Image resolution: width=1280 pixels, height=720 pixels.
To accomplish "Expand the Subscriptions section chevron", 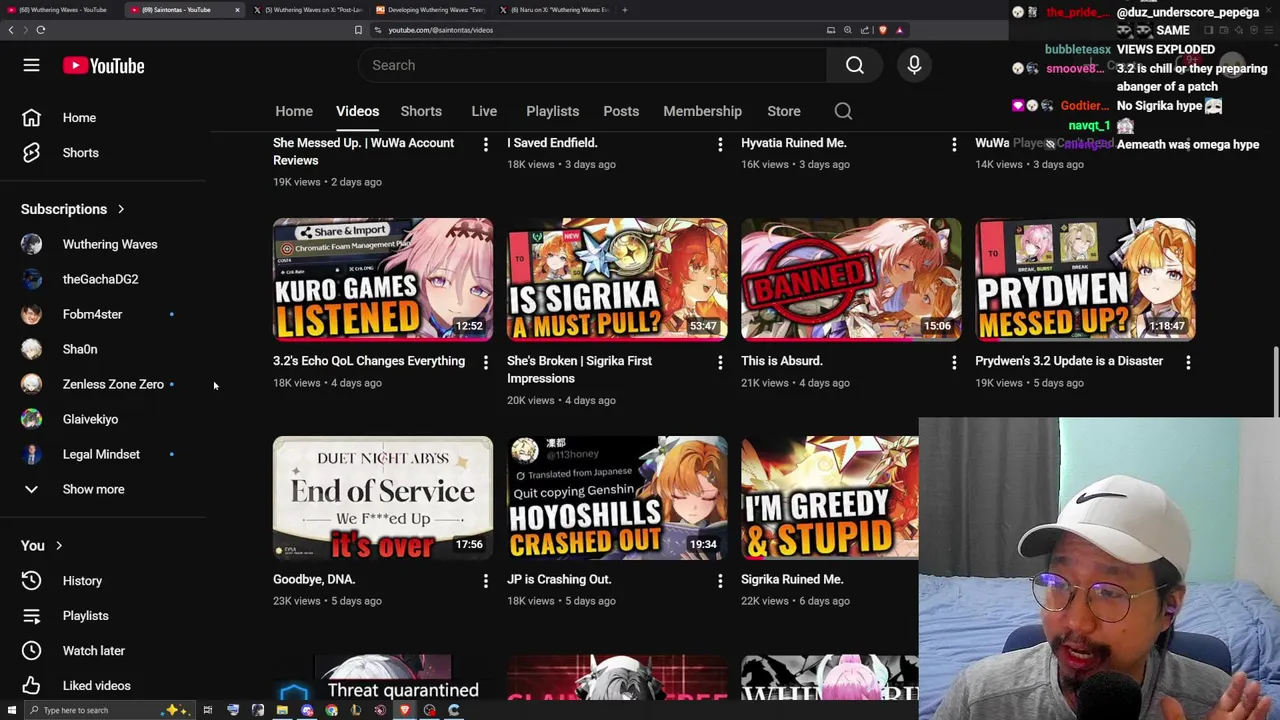I will coord(121,209).
